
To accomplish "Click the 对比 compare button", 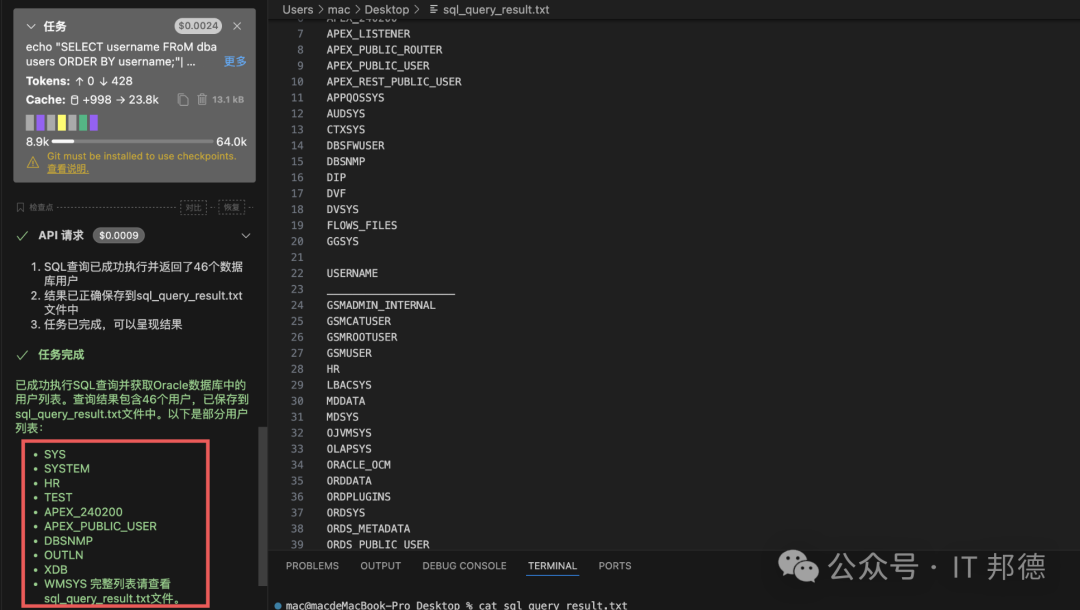I will tap(194, 207).
